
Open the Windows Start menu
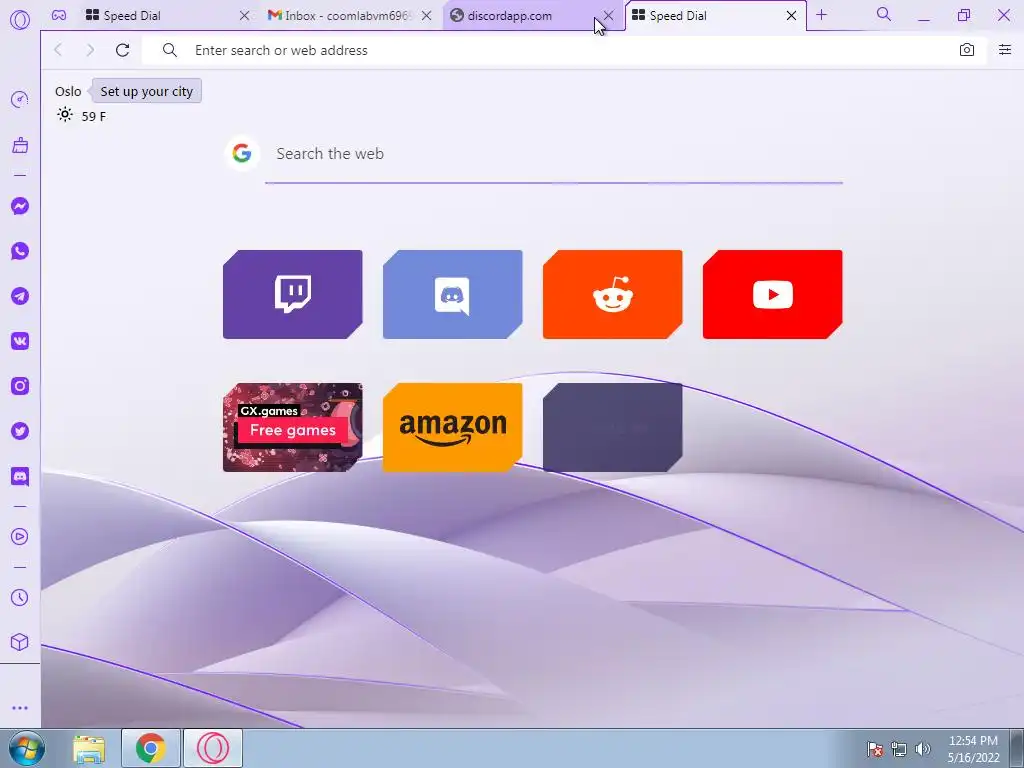coord(25,748)
